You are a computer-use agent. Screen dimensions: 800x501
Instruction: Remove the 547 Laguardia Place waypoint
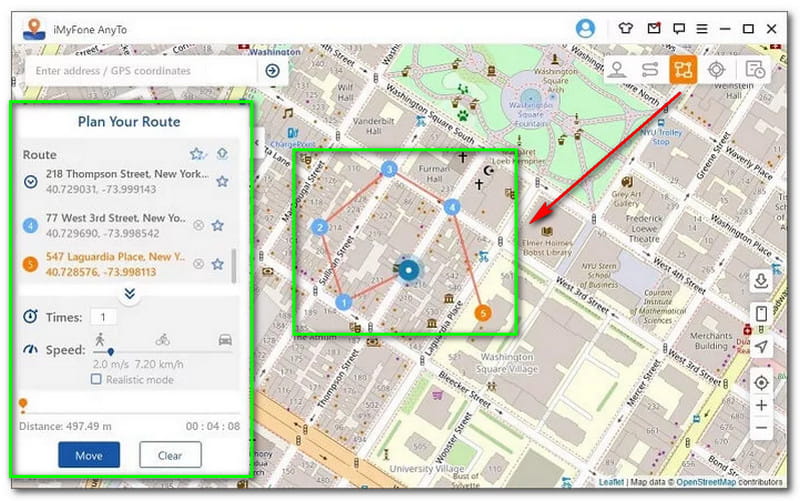(x=198, y=264)
